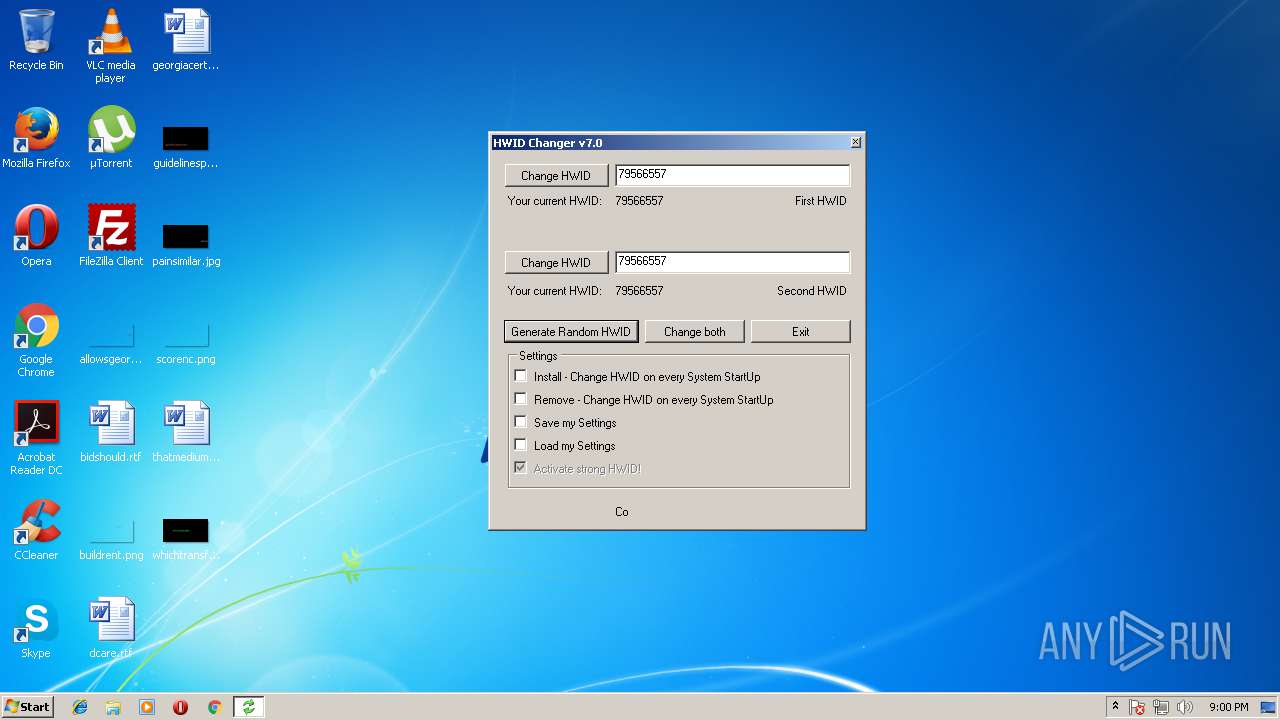The height and width of the screenshot is (720, 1280).
Task: Click the network tray icon
Action: pos(1161,707)
